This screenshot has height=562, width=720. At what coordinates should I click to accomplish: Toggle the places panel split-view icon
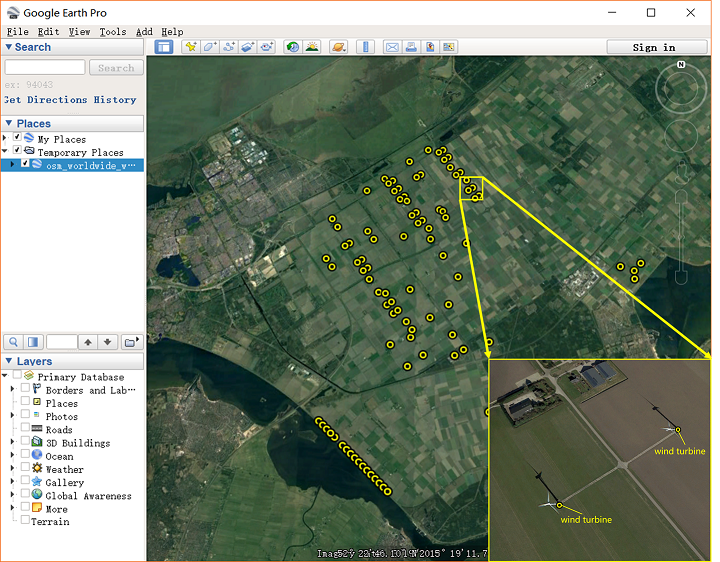click(33, 342)
